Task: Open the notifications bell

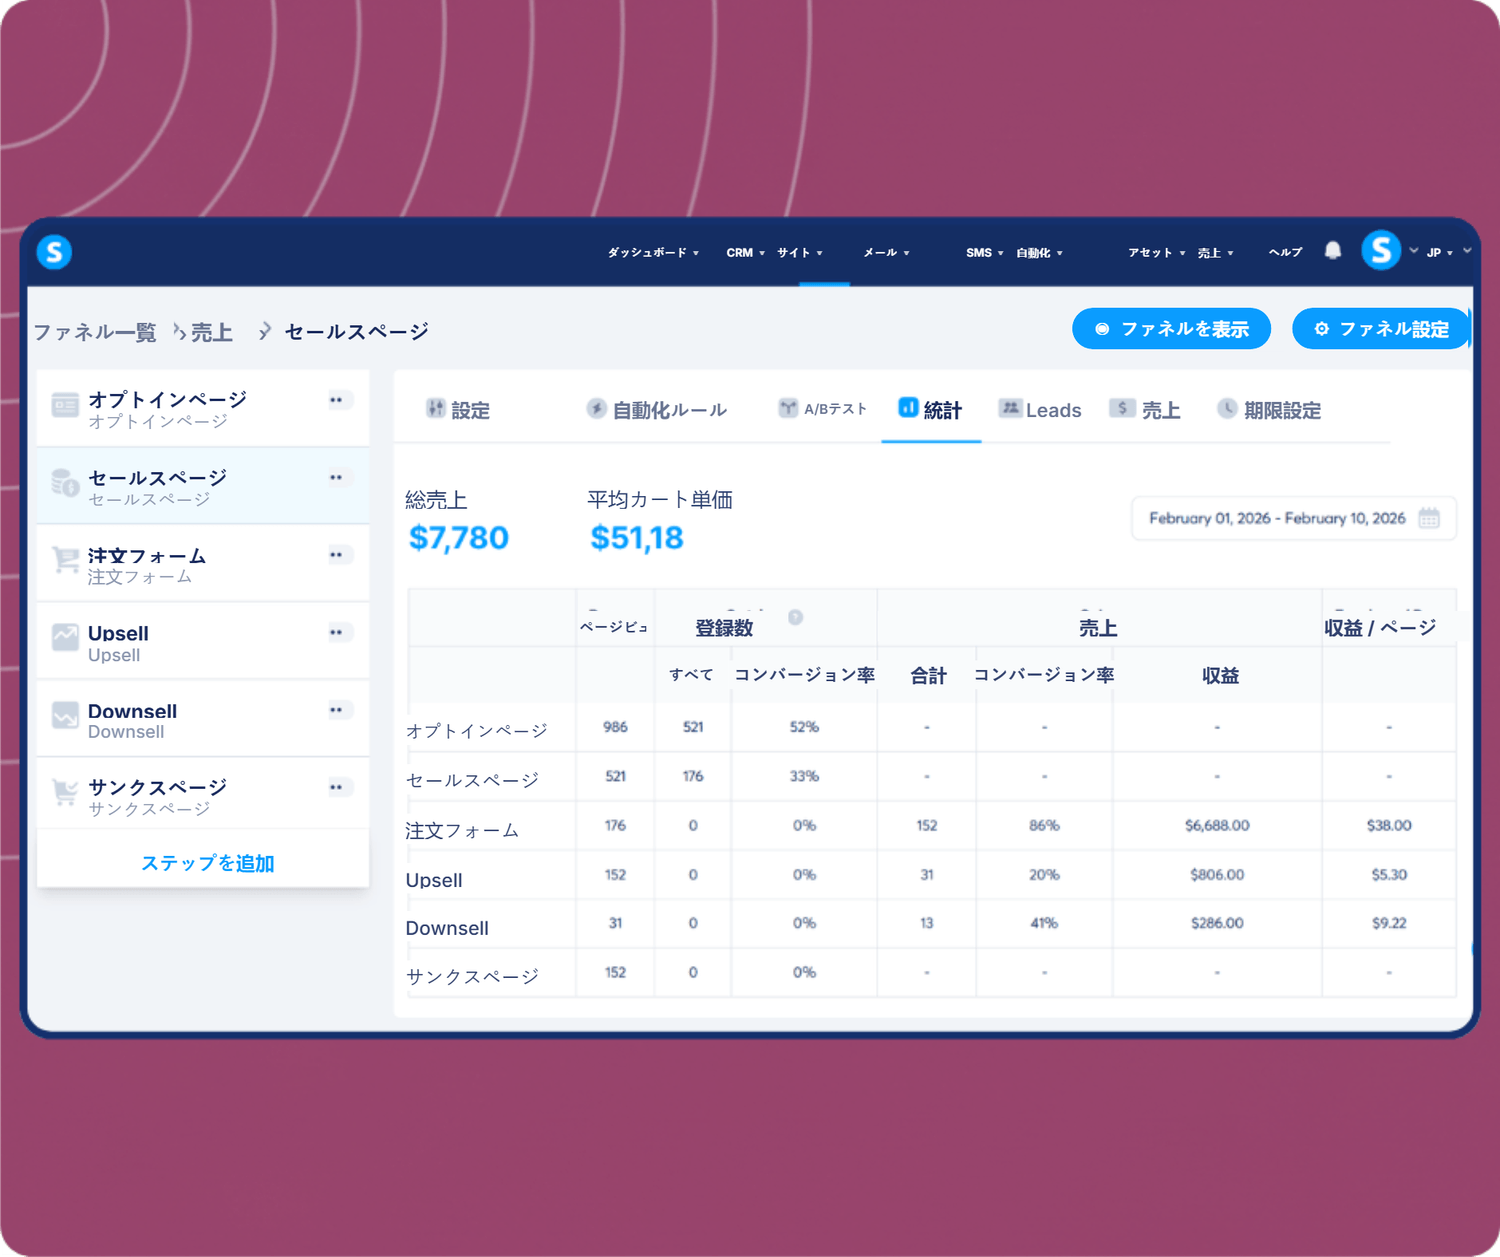Action: click(x=1333, y=250)
